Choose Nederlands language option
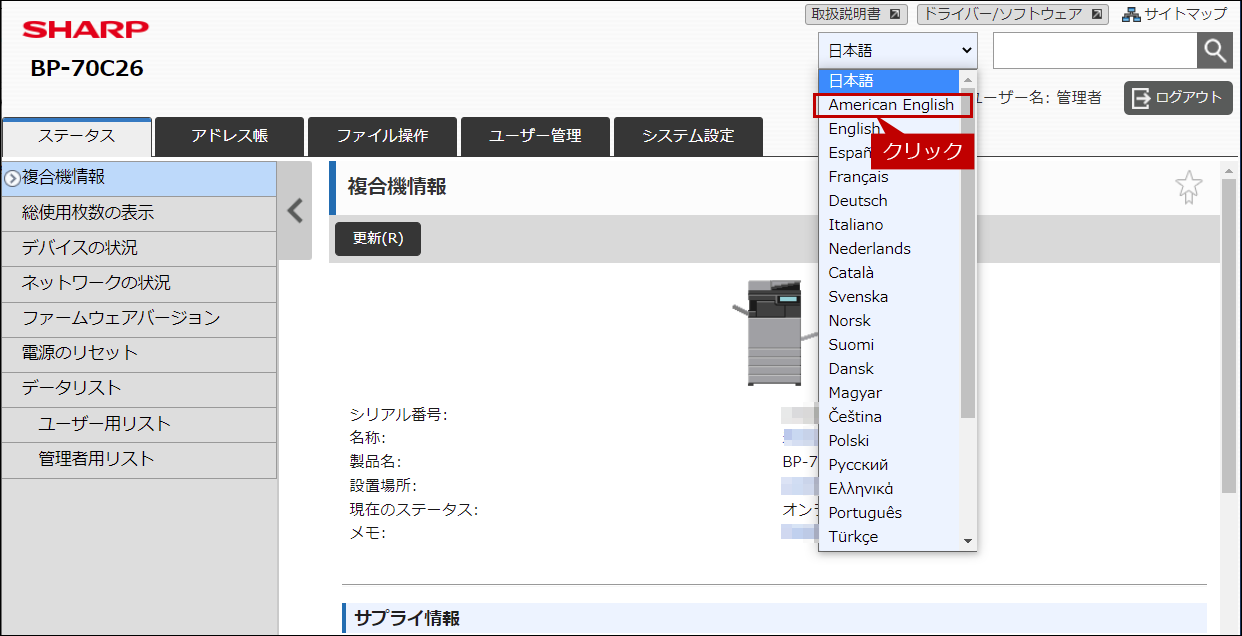The height and width of the screenshot is (636, 1242). click(890, 249)
